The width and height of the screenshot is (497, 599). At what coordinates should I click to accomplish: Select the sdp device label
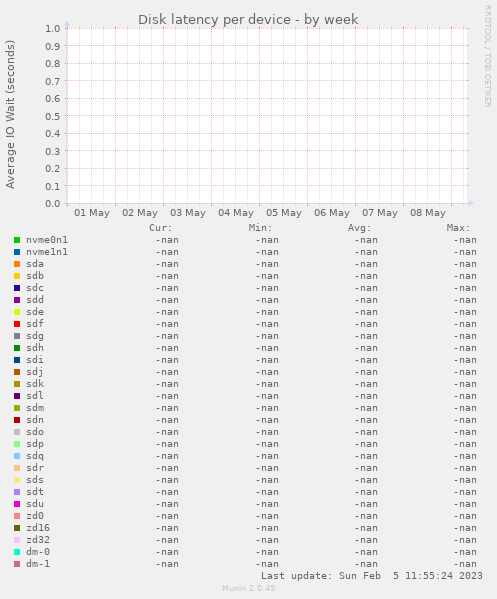coord(35,444)
